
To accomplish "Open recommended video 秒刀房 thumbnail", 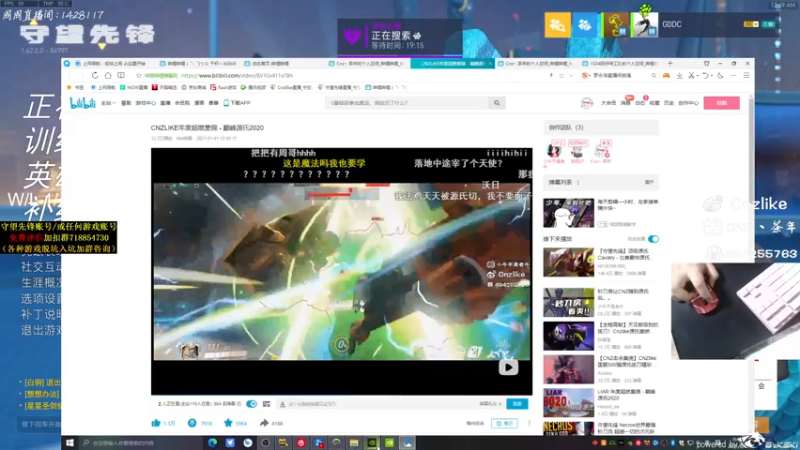I will pyautogui.click(x=568, y=302).
